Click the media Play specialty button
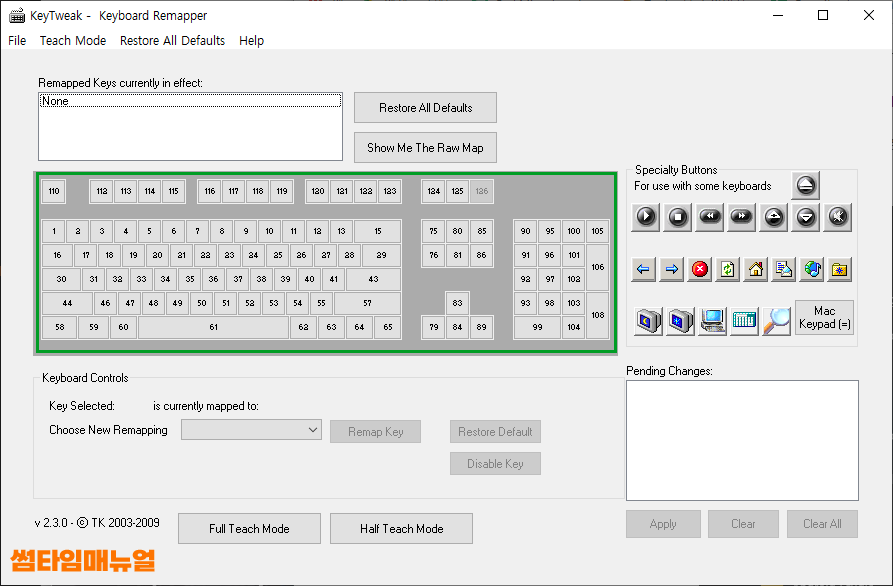Image resolution: width=893 pixels, height=586 pixels. click(646, 217)
